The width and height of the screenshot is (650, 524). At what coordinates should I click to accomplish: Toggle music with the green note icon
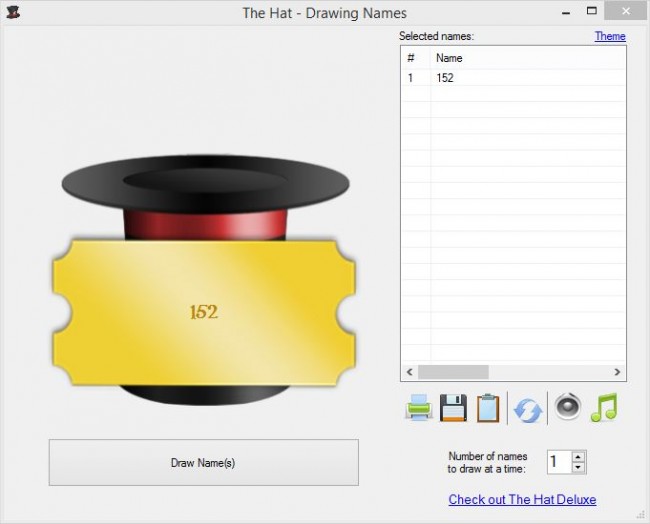coord(603,407)
